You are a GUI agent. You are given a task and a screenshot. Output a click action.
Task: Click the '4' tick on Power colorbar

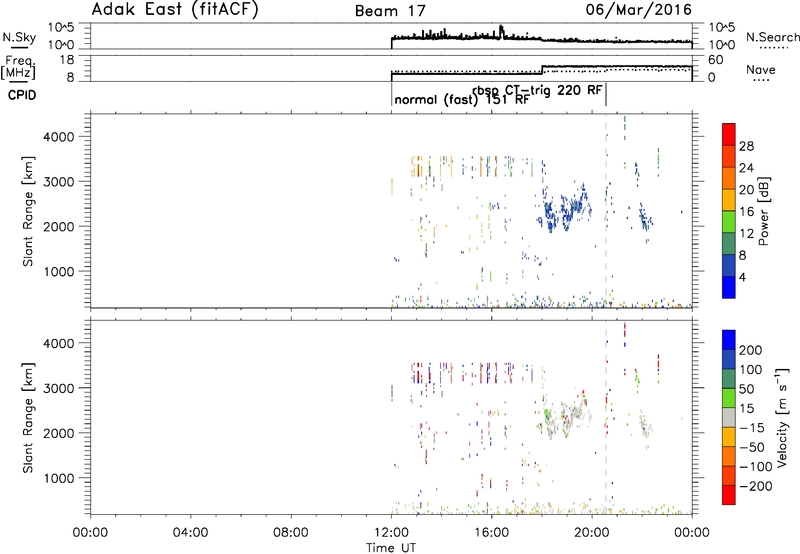coord(742,277)
